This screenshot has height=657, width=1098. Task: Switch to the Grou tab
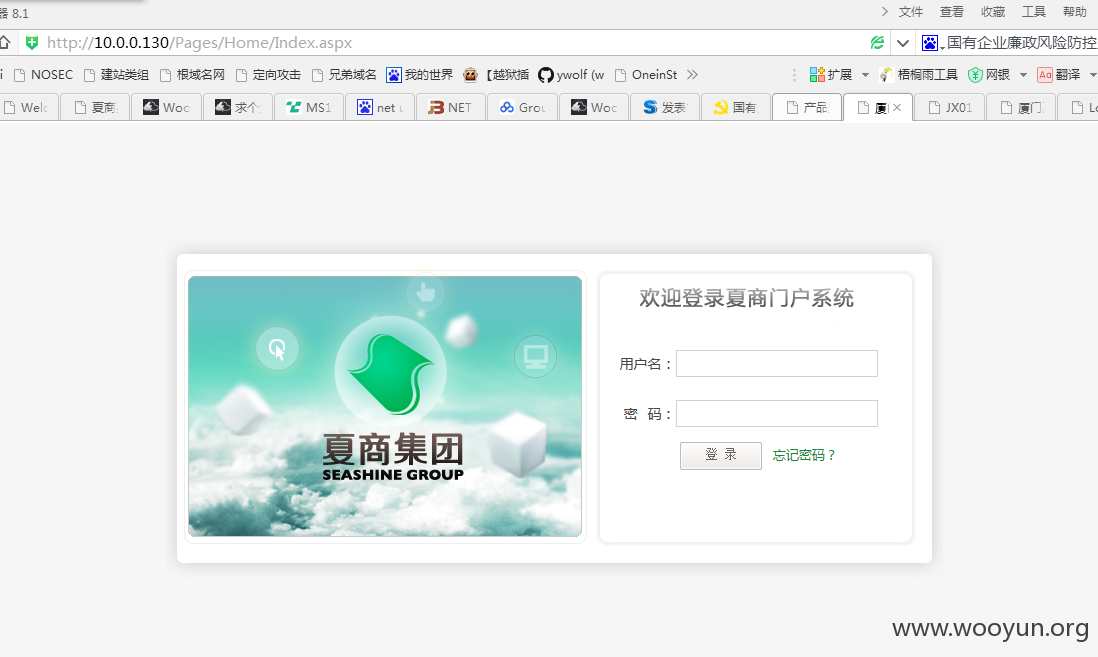pos(522,107)
